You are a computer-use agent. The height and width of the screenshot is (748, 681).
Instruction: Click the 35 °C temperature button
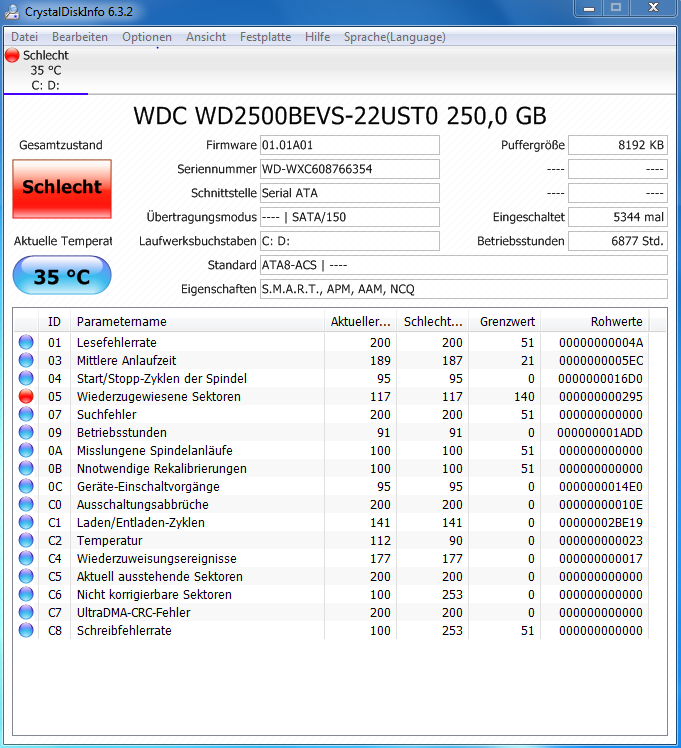tap(62, 275)
